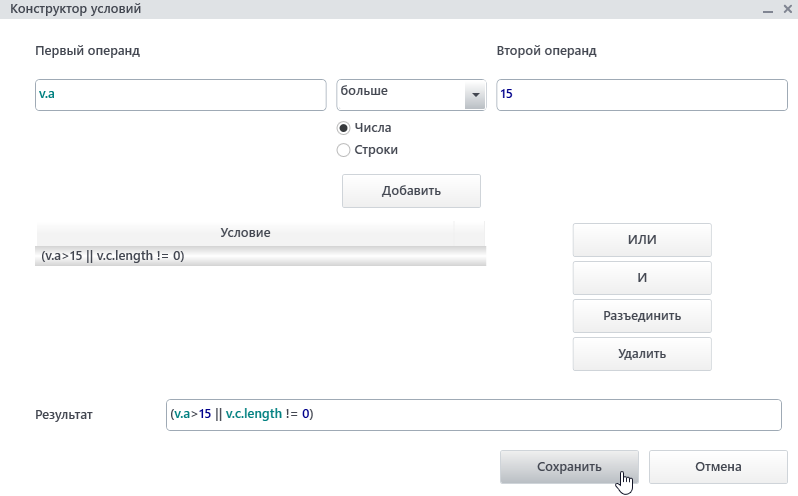Screen dimensions: 798x496
Task: Remove condition with the "Удалить" button
Action: pyautogui.click(x=641, y=353)
